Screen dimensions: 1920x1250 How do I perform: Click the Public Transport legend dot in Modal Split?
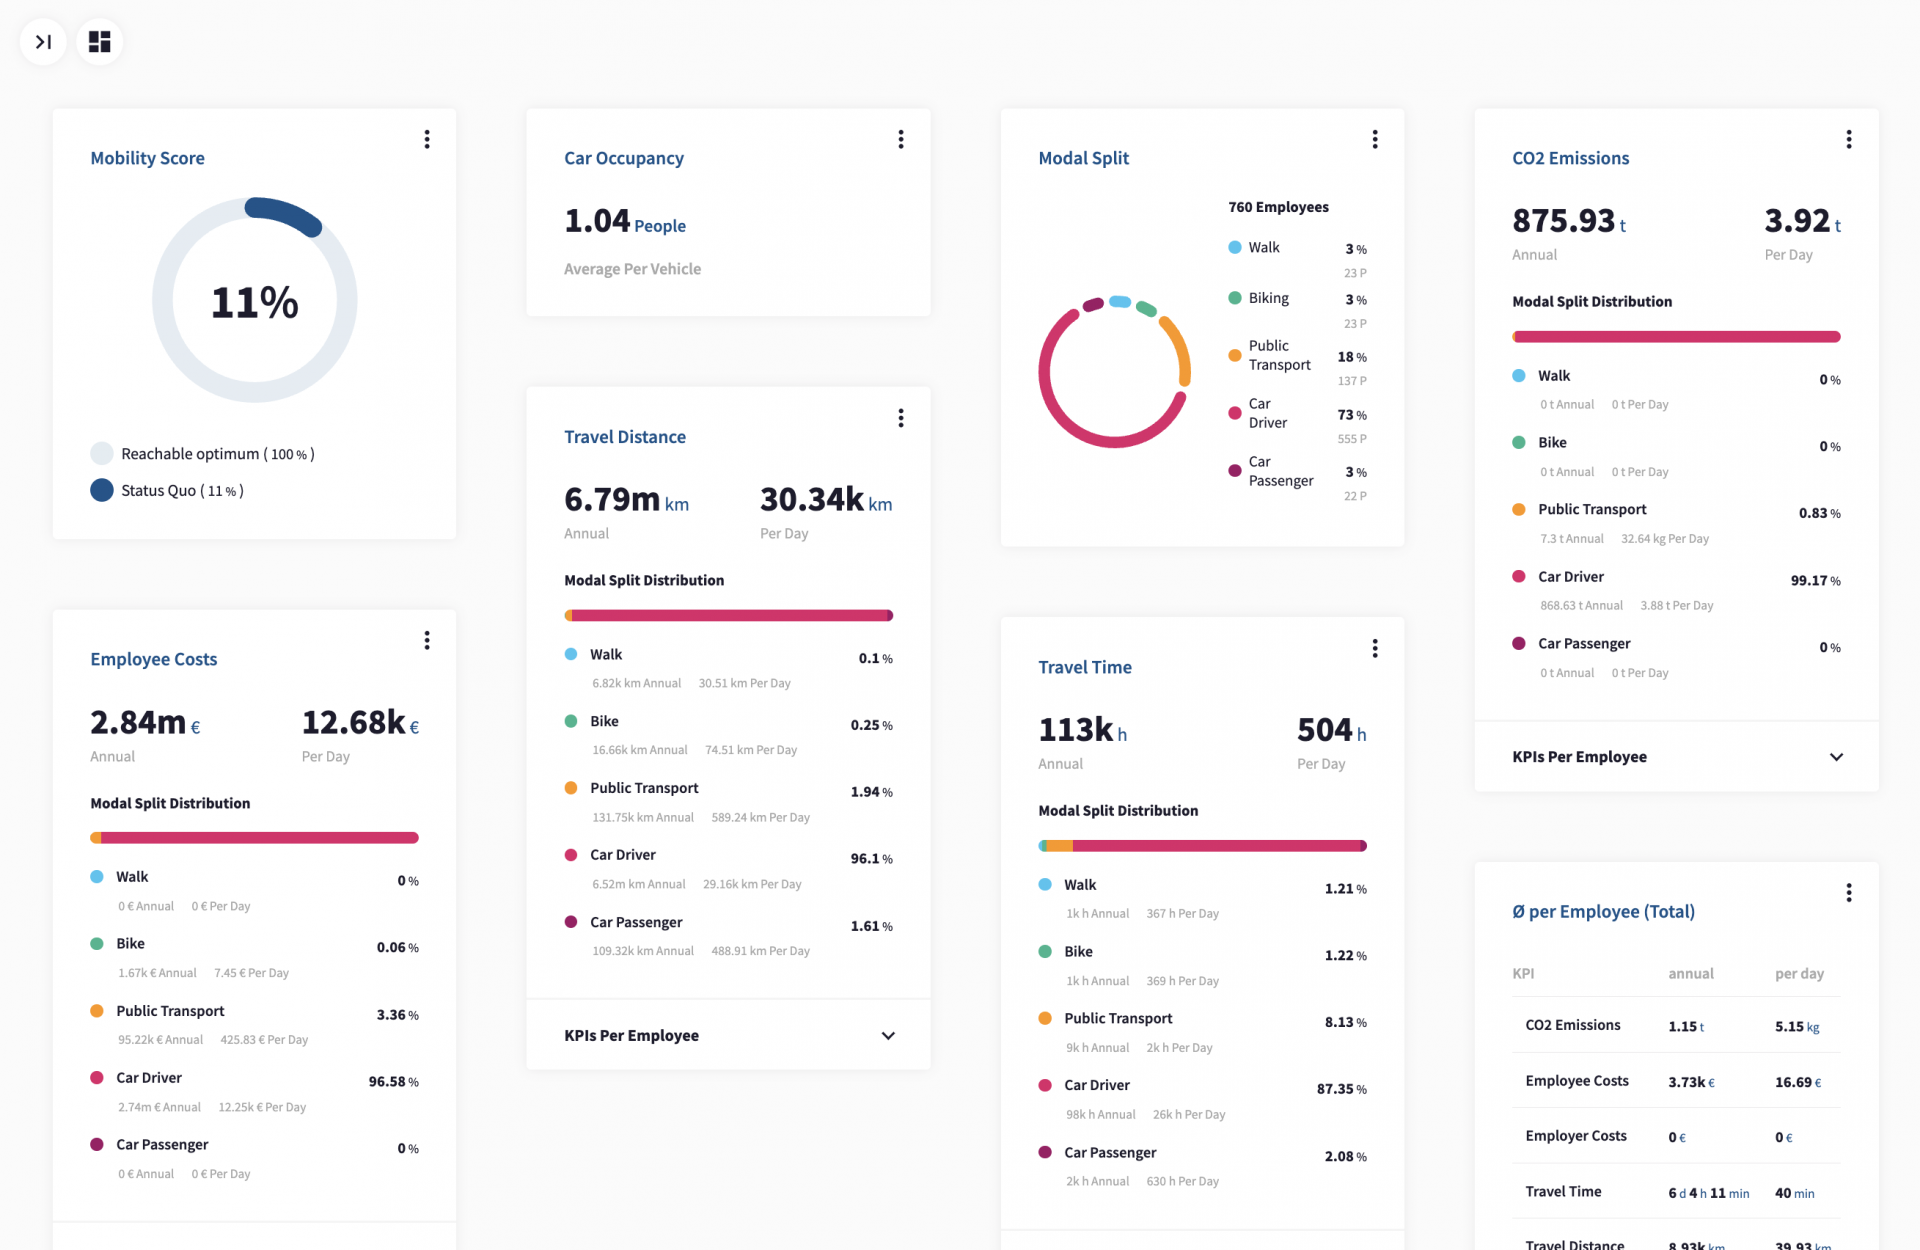(1235, 355)
